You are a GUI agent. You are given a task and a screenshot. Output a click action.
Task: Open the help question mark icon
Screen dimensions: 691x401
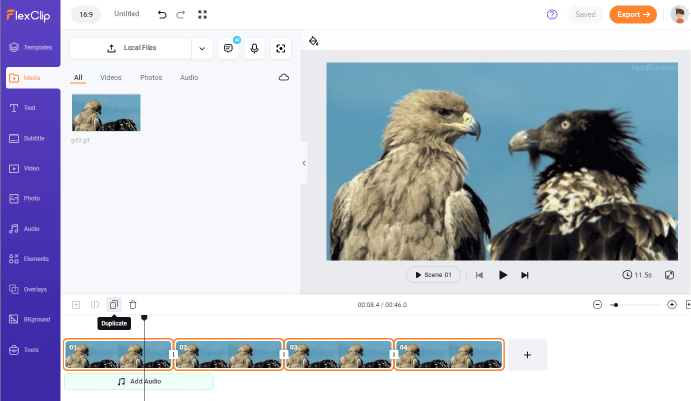click(552, 15)
